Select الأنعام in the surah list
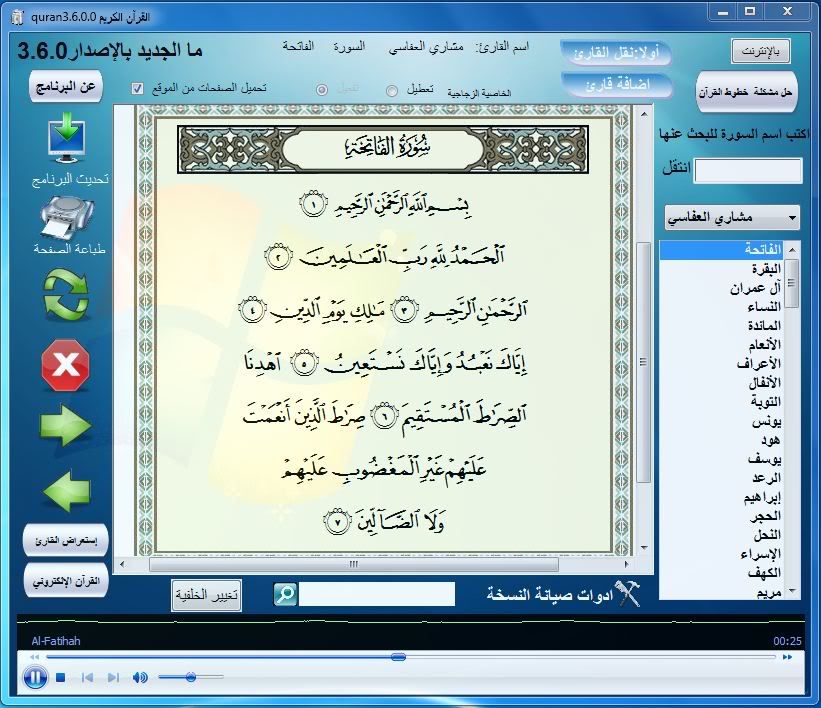The image size is (821, 708). [x=721, y=345]
